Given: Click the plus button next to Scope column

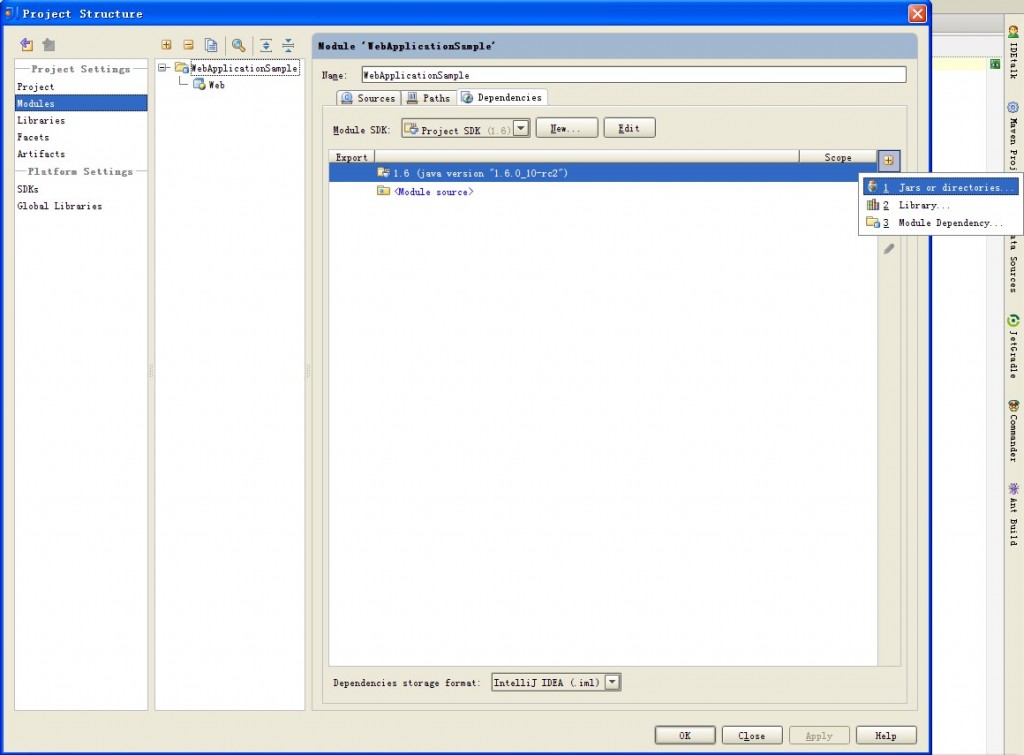Looking at the screenshot, I should point(888,160).
